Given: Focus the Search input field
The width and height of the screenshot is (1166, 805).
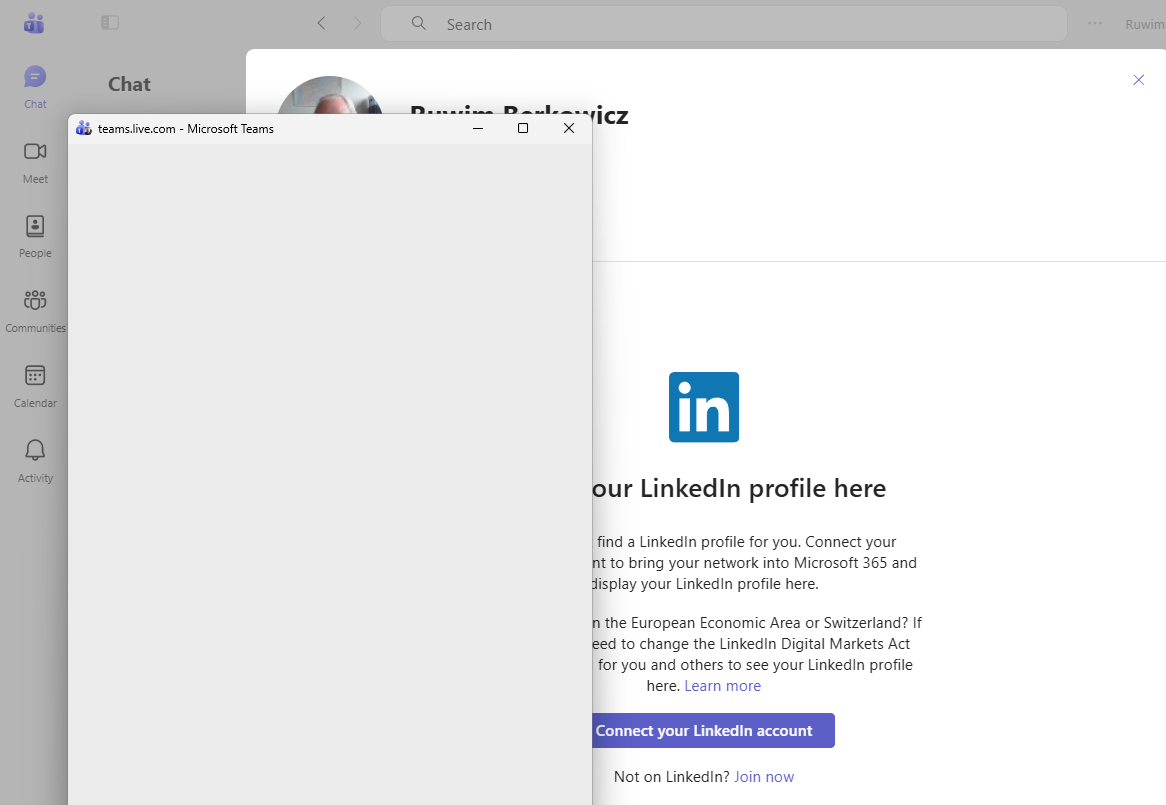Looking at the screenshot, I should pos(724,24).
